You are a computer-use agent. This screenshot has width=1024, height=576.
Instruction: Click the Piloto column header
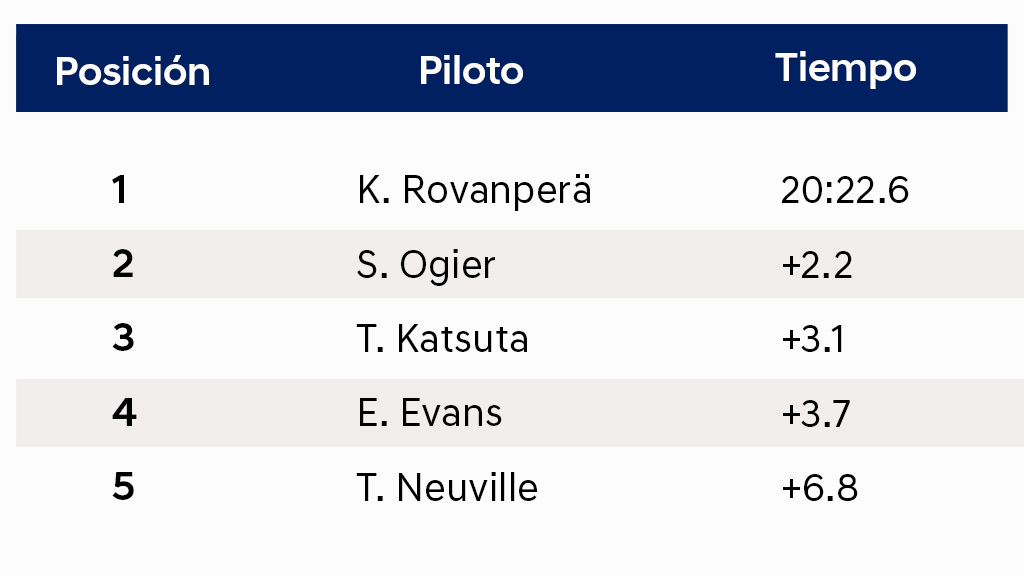point(471,71)
